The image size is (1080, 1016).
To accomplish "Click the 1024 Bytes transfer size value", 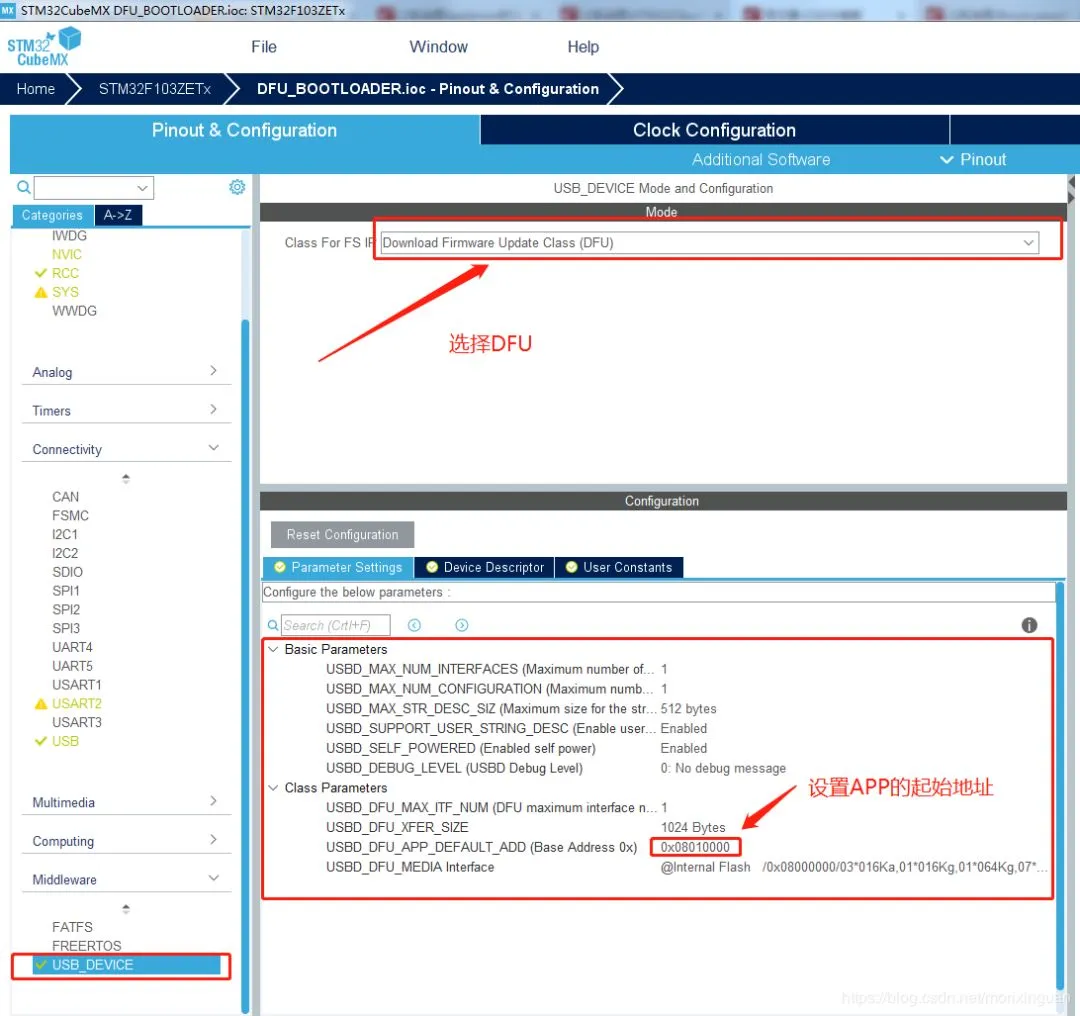I will 693,827.
